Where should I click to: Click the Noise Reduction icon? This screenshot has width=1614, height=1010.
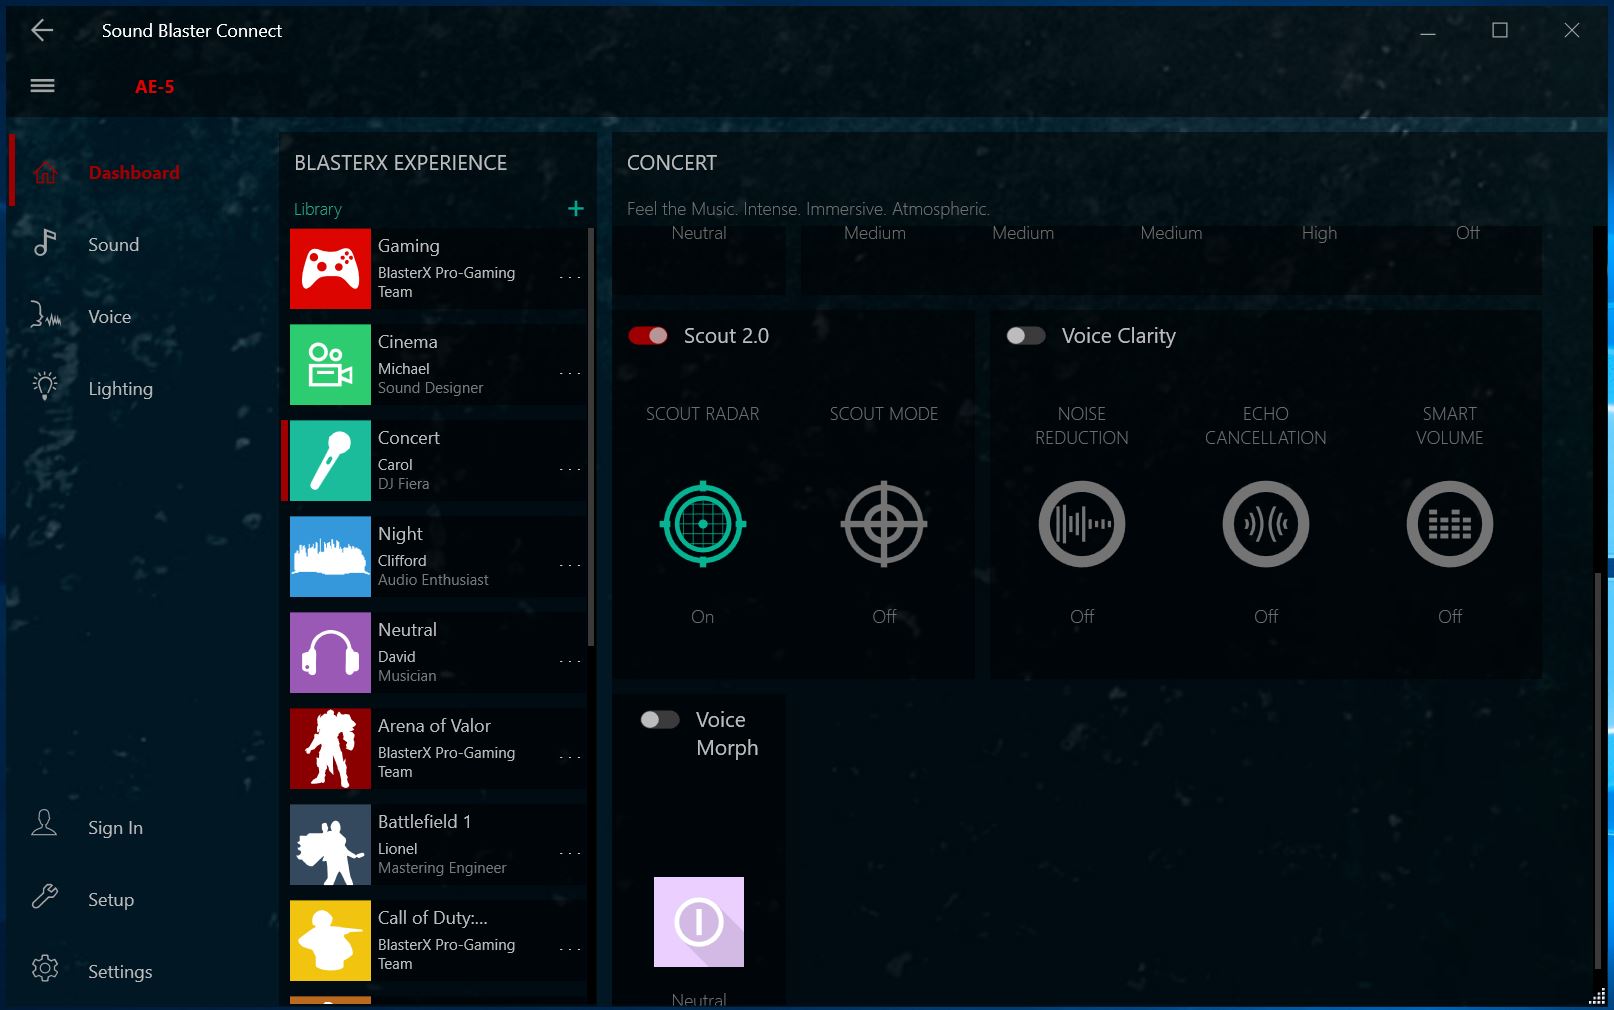pyautogui.click(x=1082, y=524)
